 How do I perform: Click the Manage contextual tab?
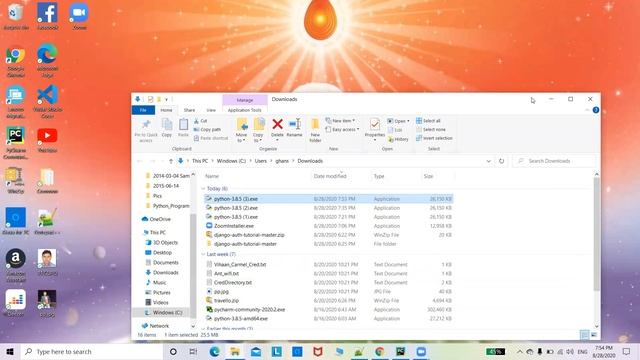coord(245,100)
